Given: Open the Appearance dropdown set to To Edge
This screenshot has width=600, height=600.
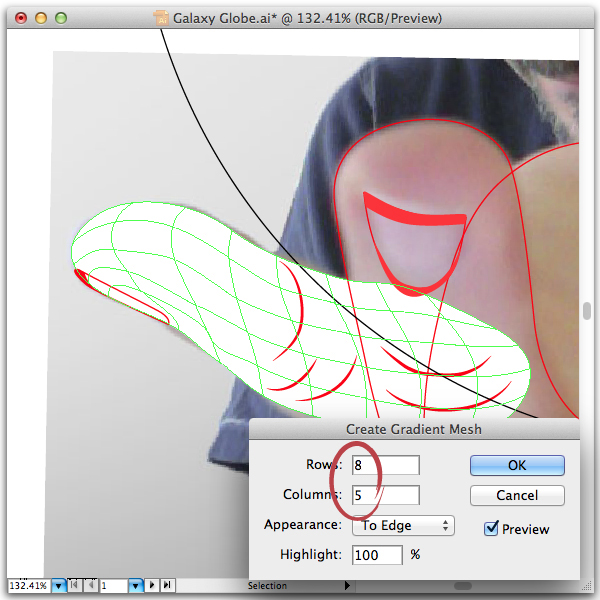Looking at the screenshot, I should 403,525.
